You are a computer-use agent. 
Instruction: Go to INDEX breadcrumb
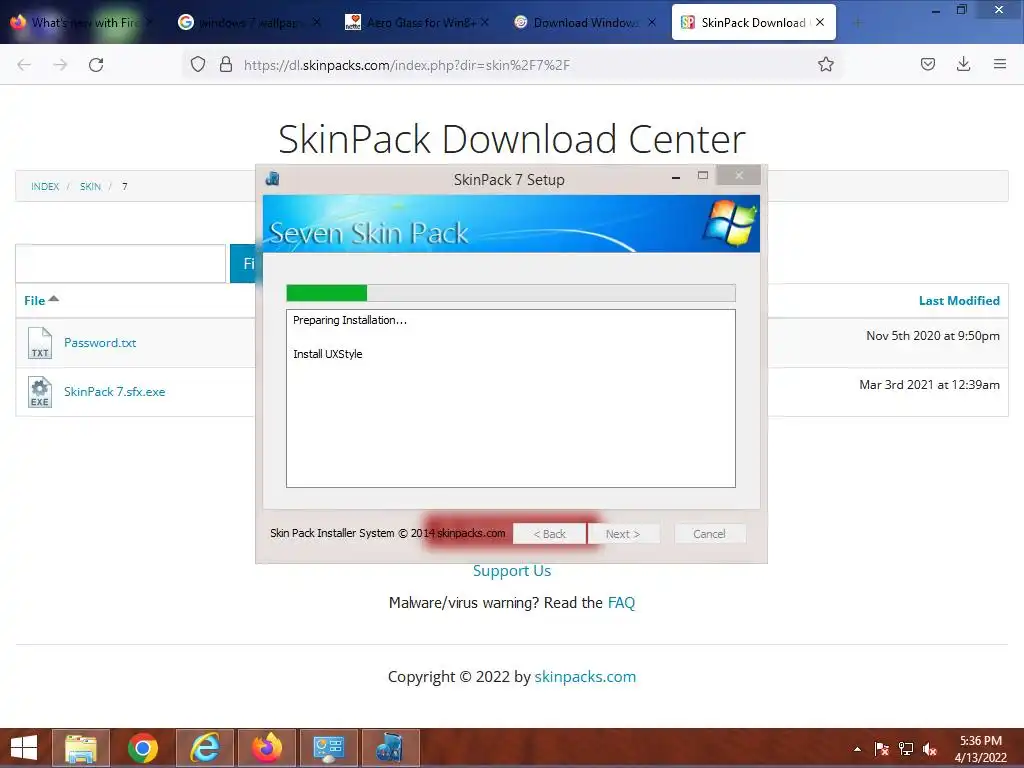coord(45,187)
